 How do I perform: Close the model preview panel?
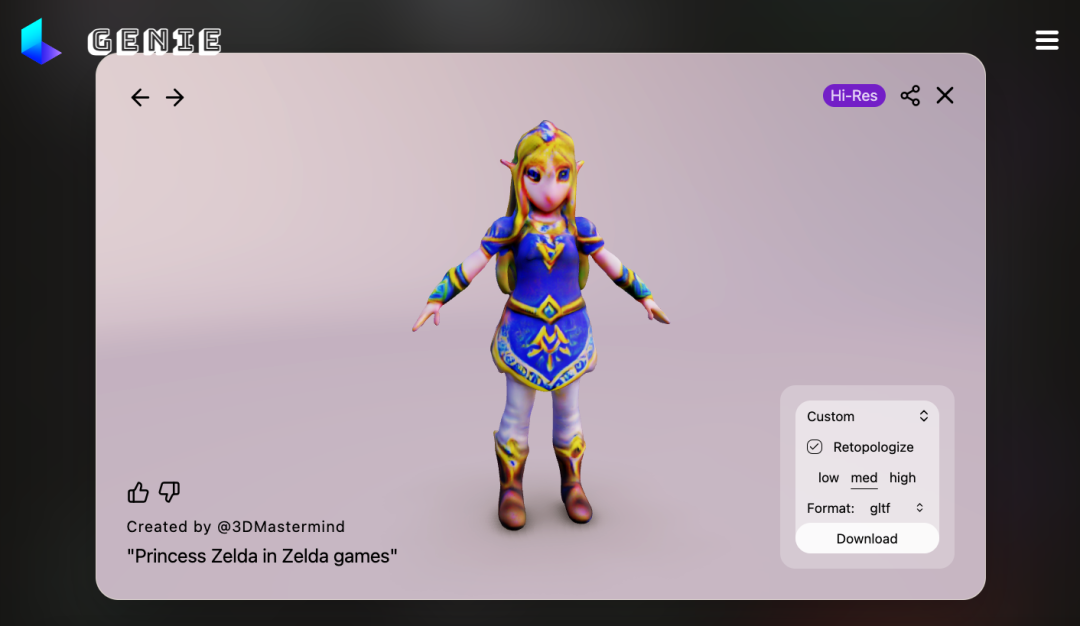click(x=945, y=96)
